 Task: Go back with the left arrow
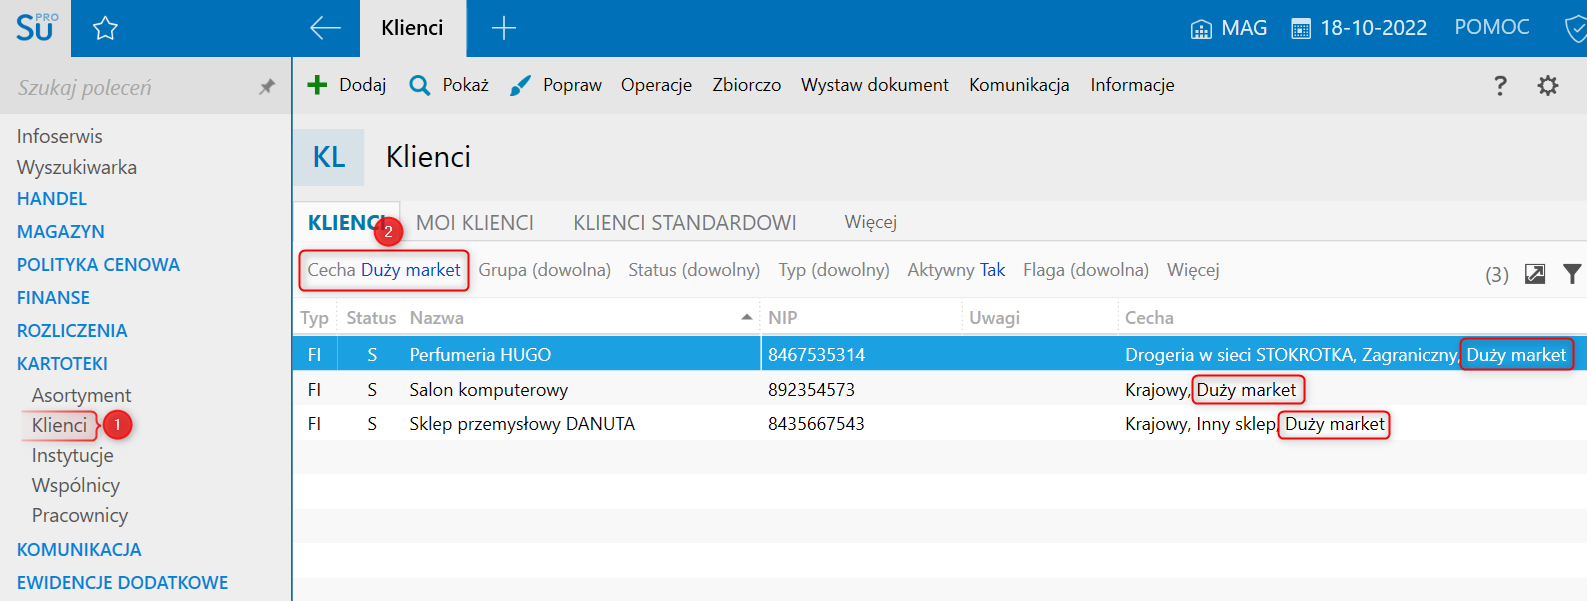click(325, 28)
